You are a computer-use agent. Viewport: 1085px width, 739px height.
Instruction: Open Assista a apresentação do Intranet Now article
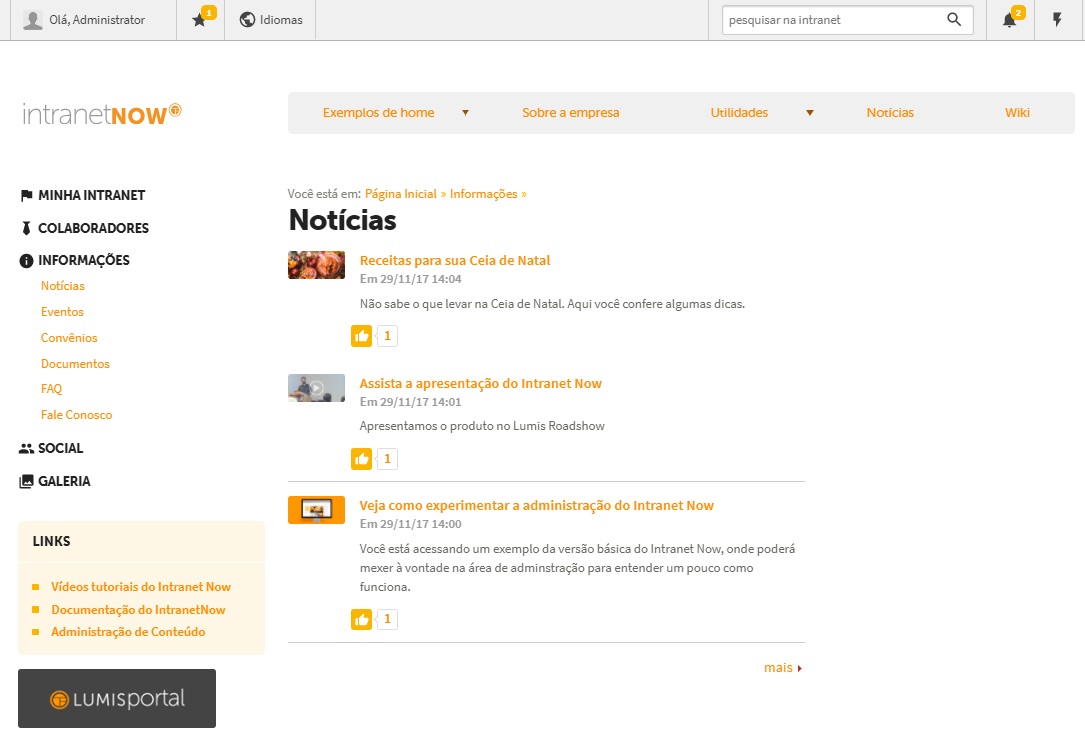pyautogui.click(x=480, y=383)
